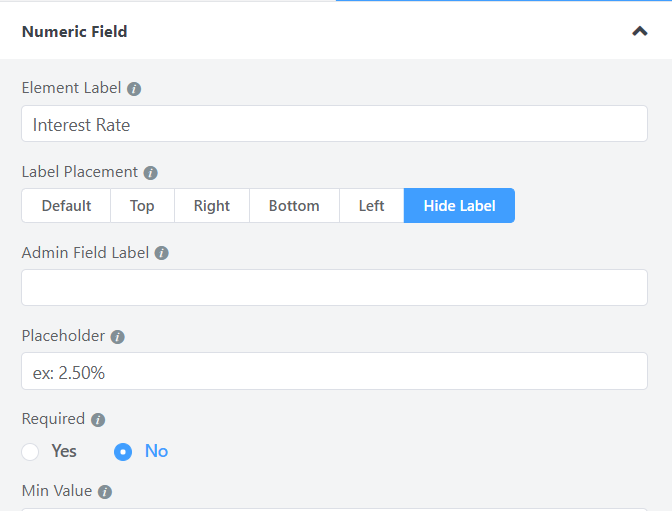
Task: Choose Left label placement
Action: point(372,206)
